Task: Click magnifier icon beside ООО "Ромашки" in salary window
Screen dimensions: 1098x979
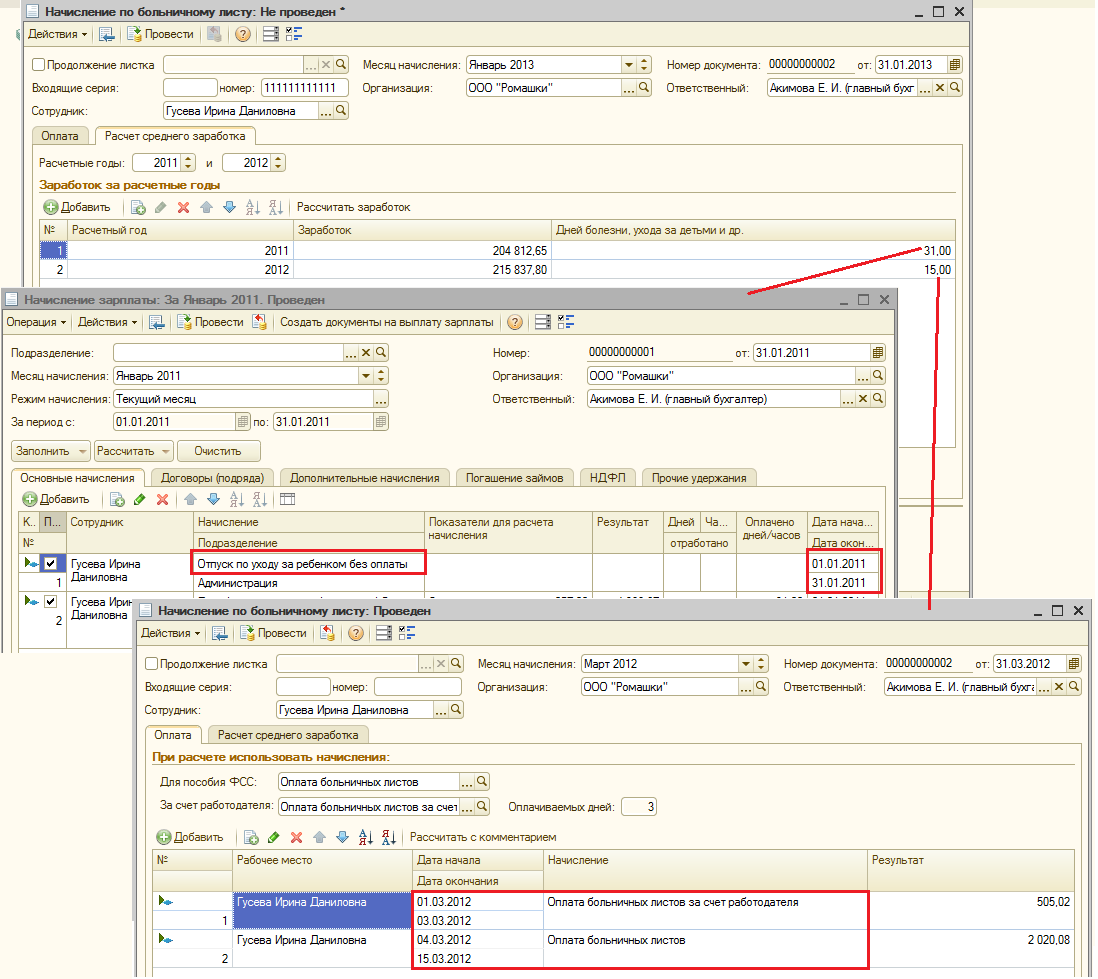Action: pyautogui.click(x=879, y=376)
